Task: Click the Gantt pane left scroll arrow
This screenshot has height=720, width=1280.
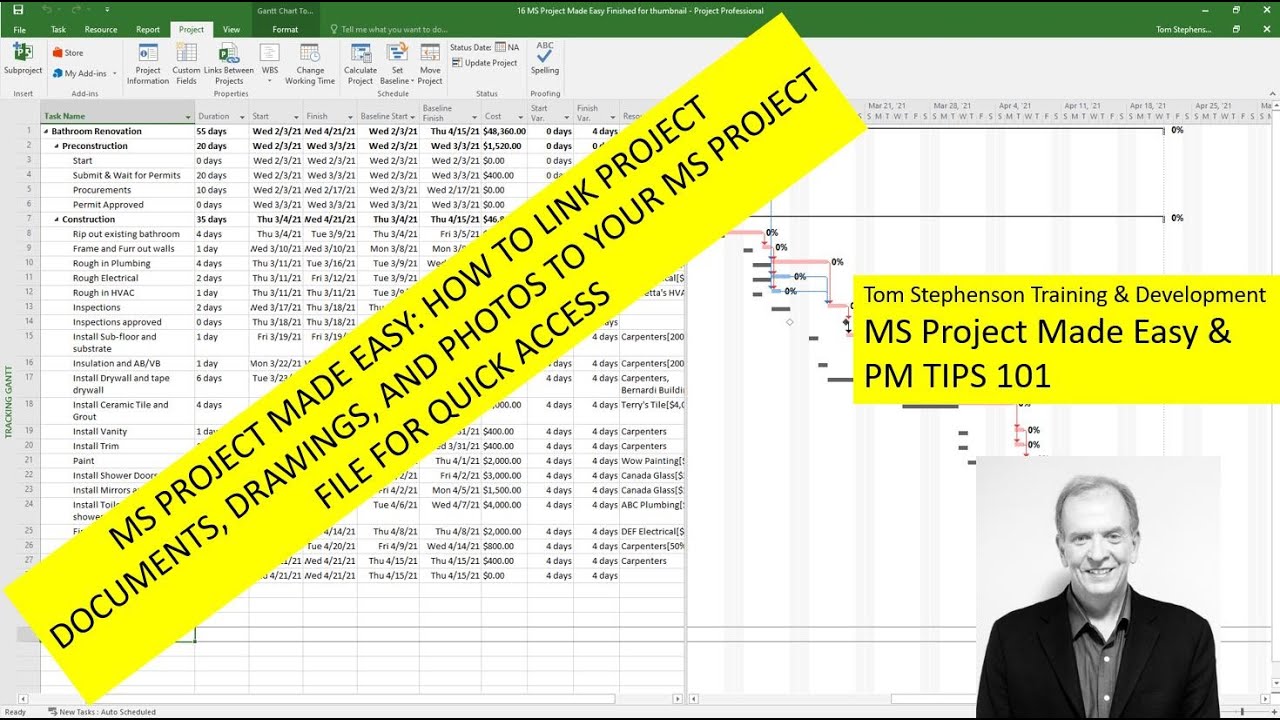Action: (692, 698)
